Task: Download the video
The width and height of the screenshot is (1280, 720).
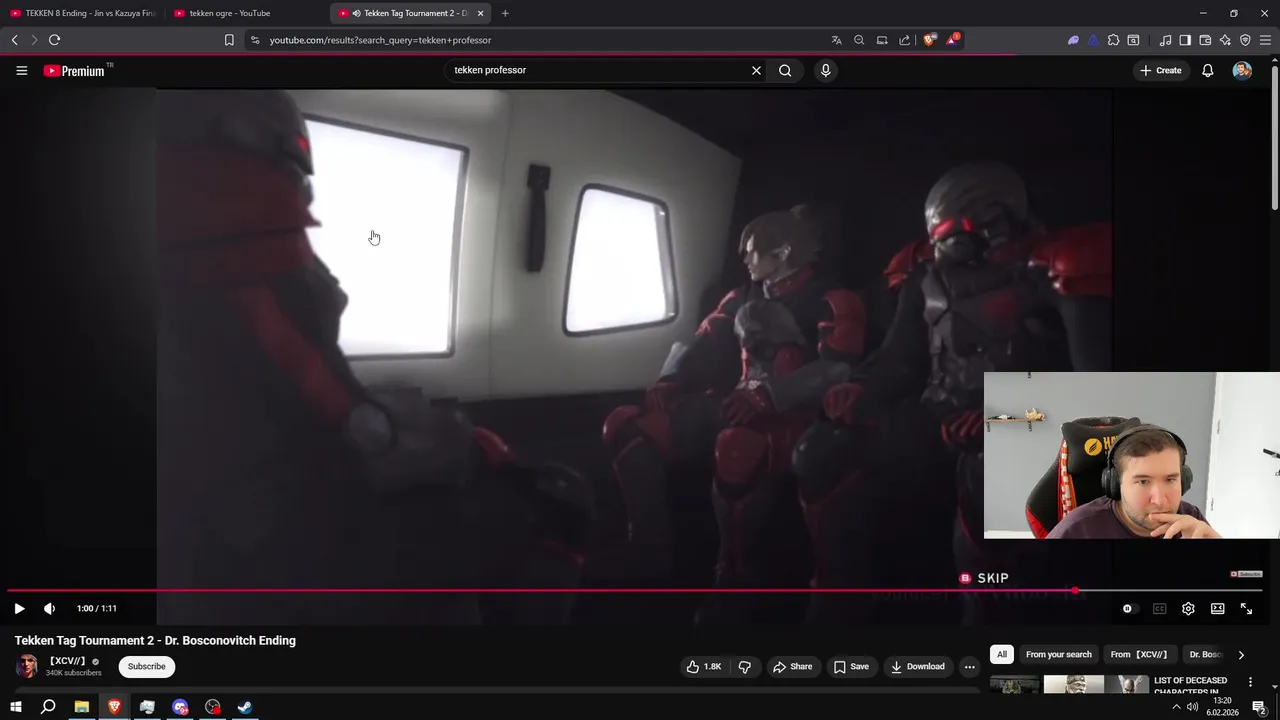Action: (917, 666)
